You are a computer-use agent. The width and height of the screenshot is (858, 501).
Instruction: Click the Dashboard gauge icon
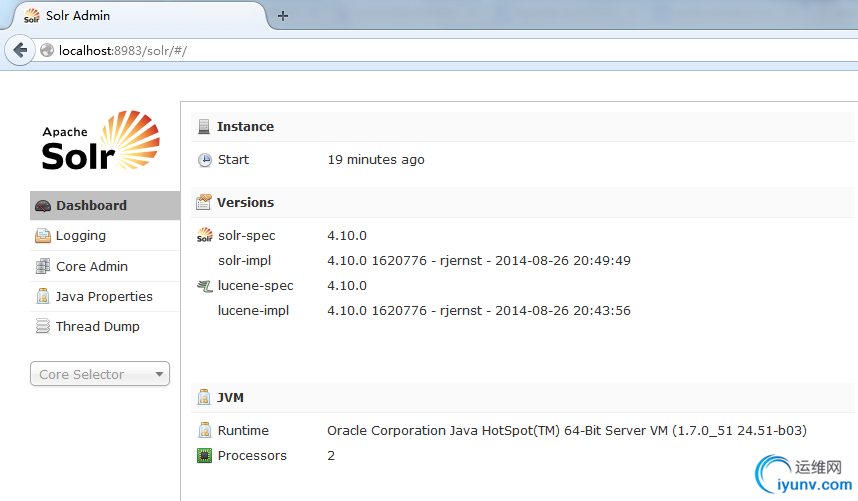43,206
